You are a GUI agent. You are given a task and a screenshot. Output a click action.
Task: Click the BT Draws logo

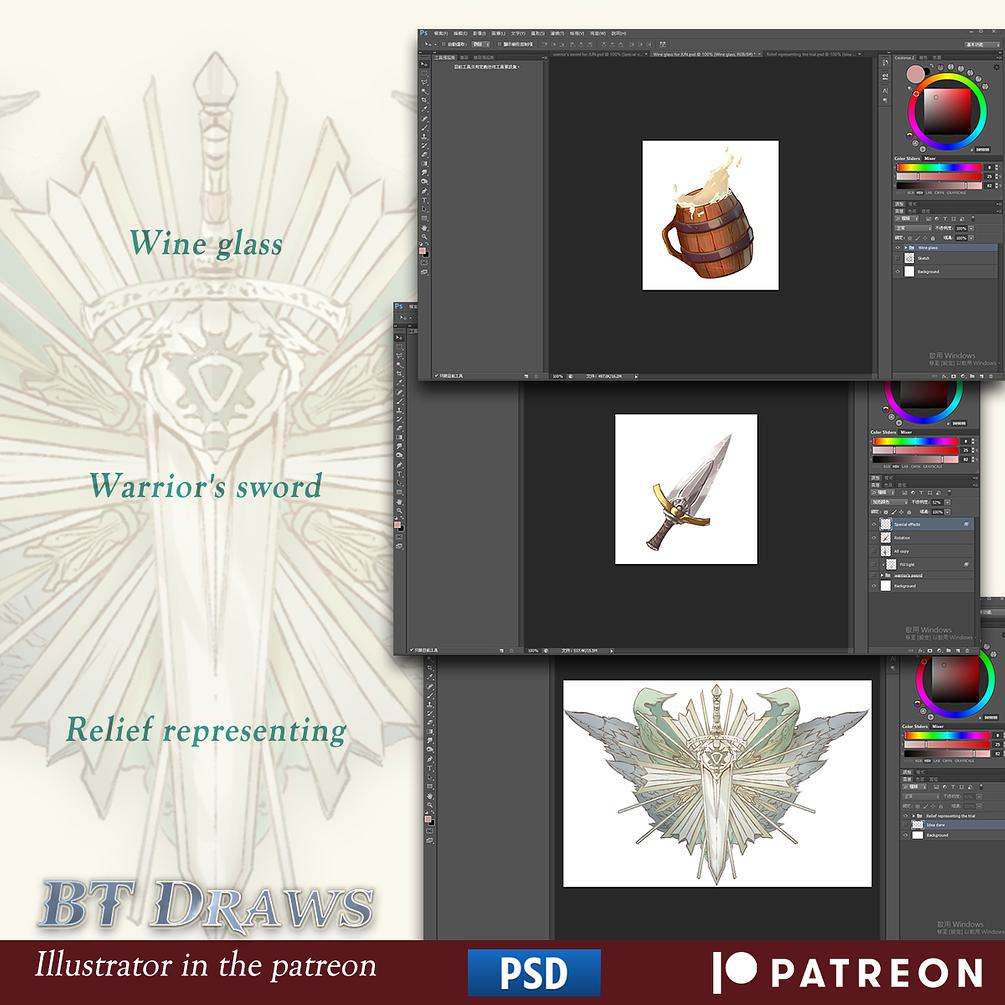206,905
